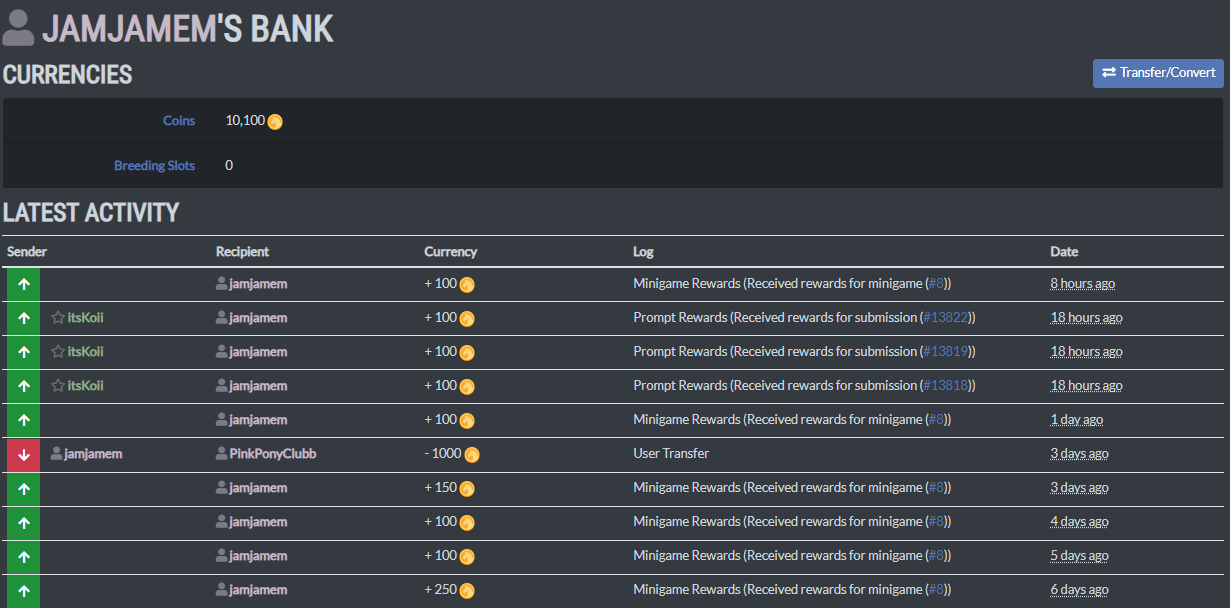Click the green arrow in the 1 day ago row

click(24, 420)
